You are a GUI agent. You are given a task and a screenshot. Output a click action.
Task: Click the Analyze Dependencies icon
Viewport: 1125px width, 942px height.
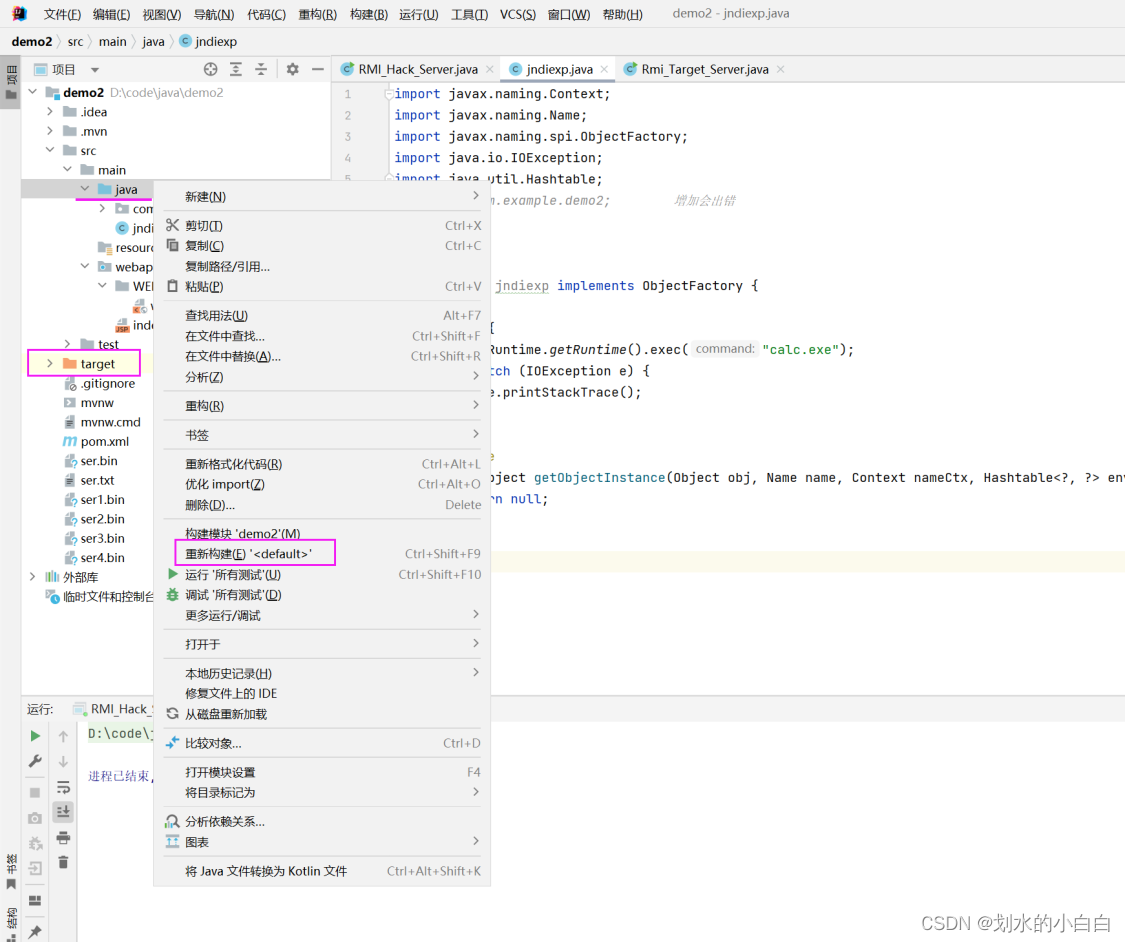(172, 821)
